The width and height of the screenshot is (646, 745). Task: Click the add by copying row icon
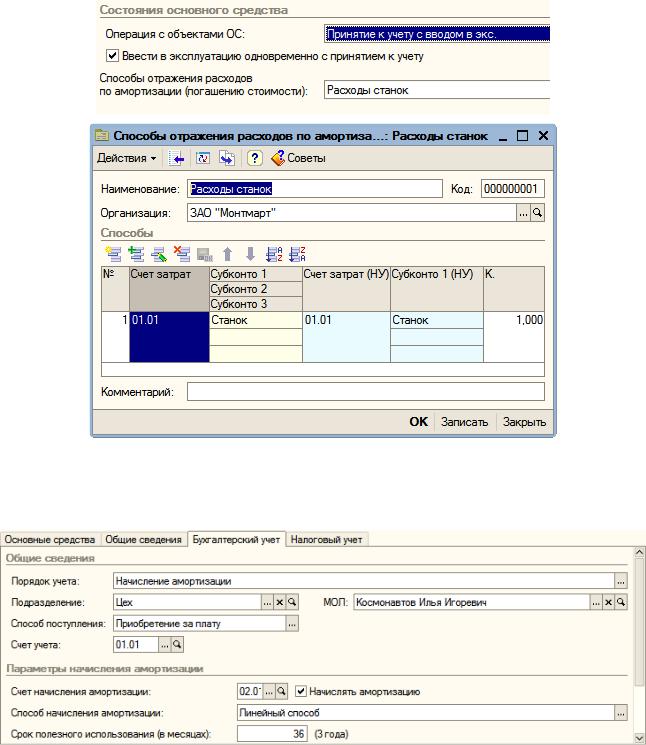coord(136,254)
